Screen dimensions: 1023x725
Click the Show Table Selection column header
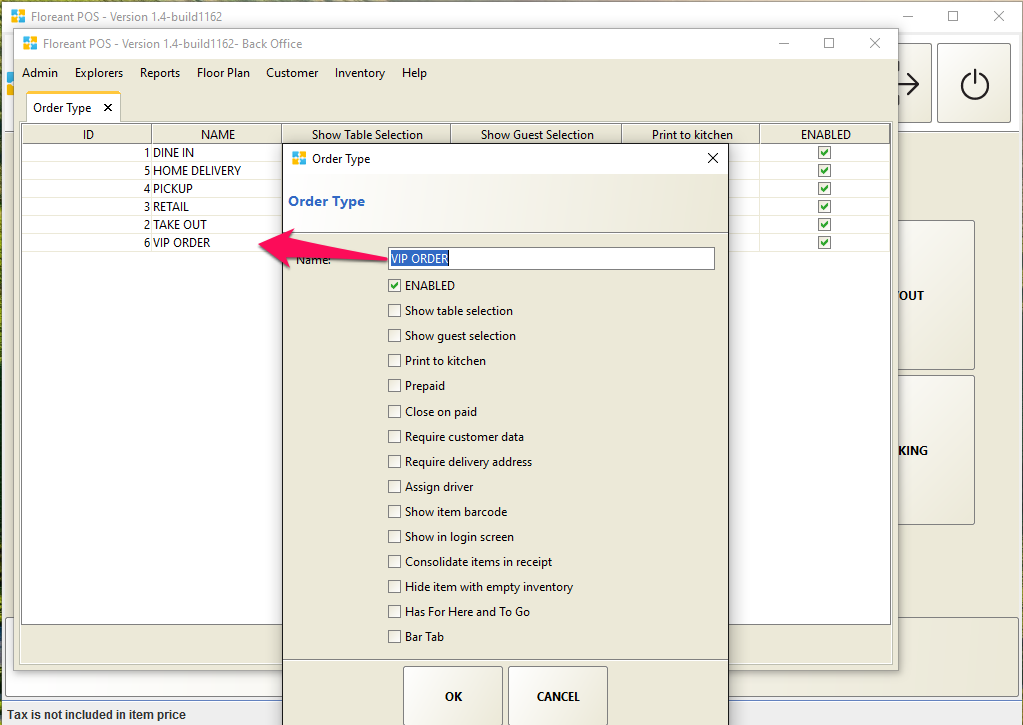[367, 134]
